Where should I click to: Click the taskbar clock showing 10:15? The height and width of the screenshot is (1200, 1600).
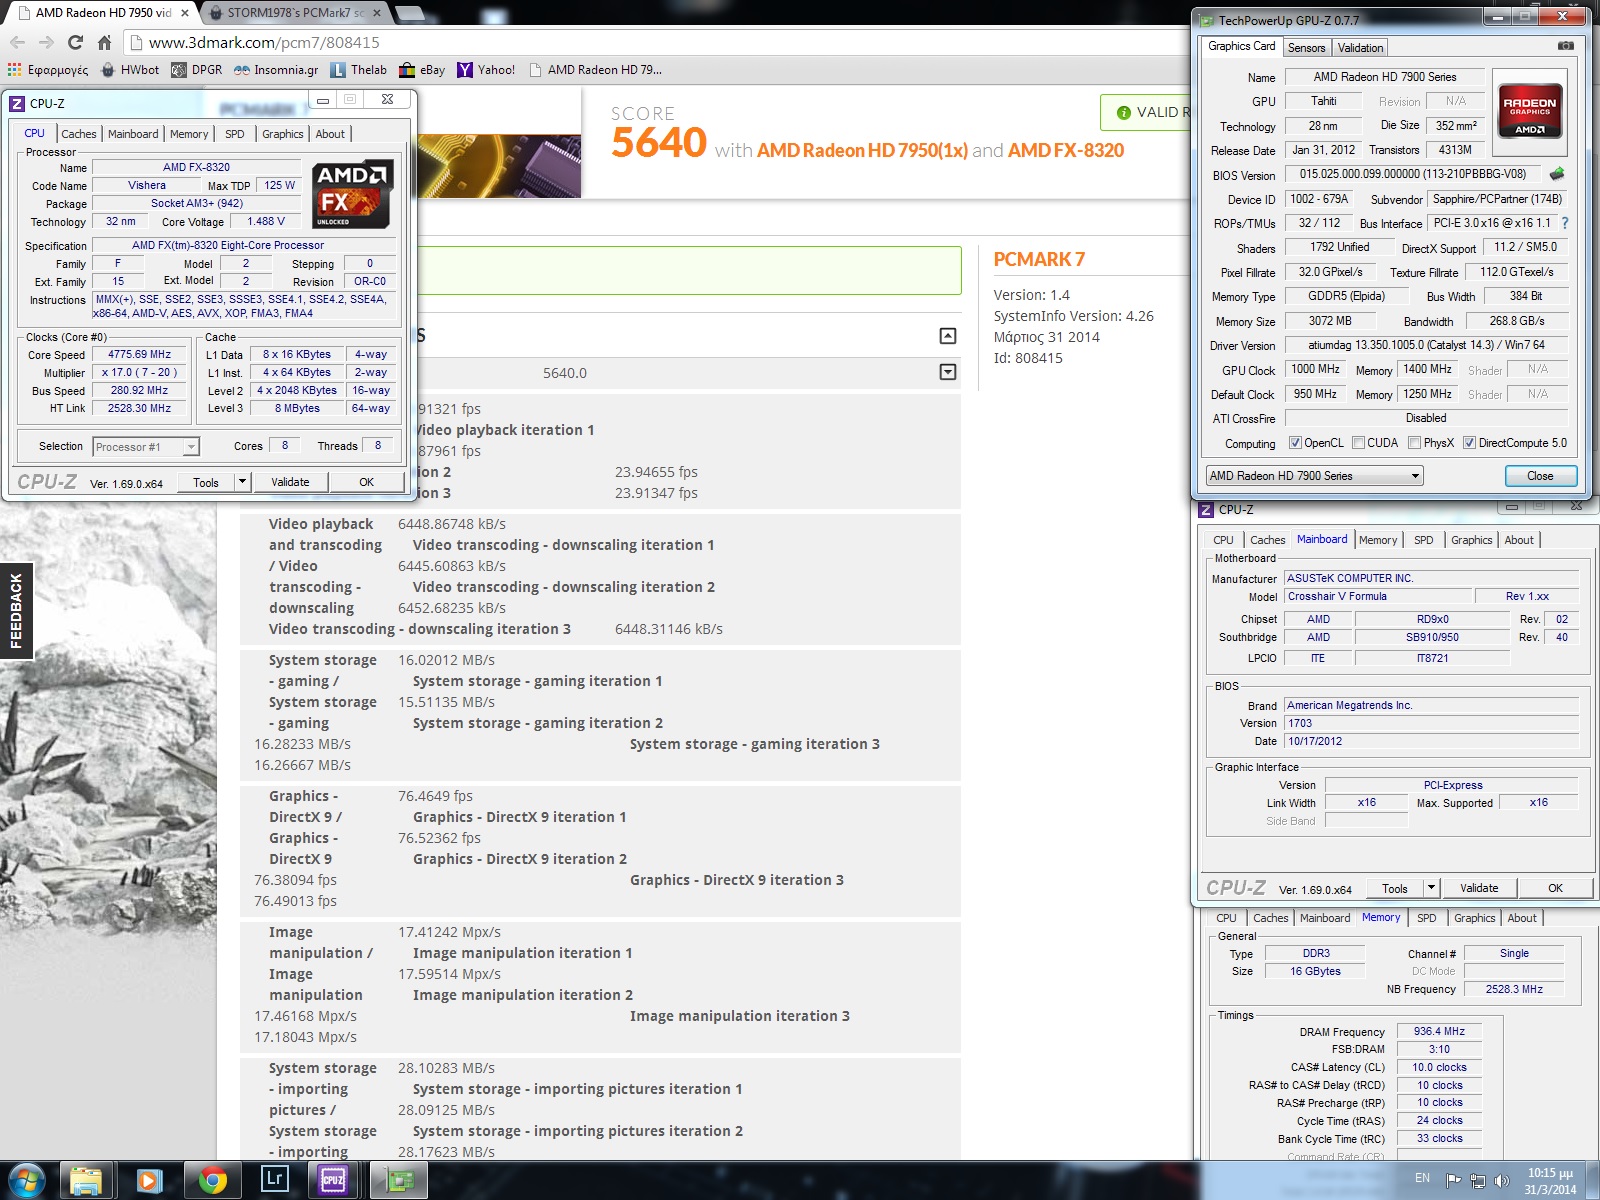tap(1550, 1181)
